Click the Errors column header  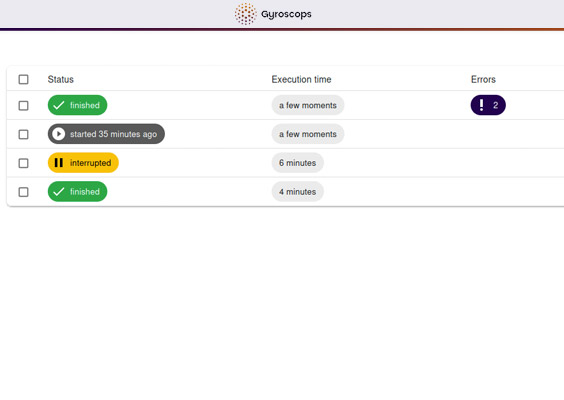click(483, 79)
